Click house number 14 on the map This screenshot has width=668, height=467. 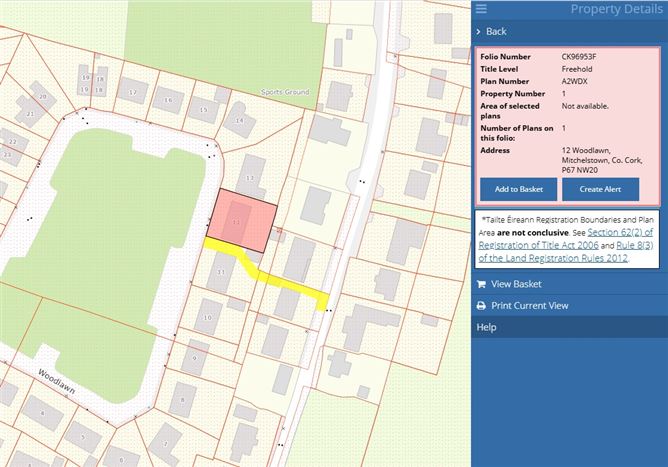[239, 121]
